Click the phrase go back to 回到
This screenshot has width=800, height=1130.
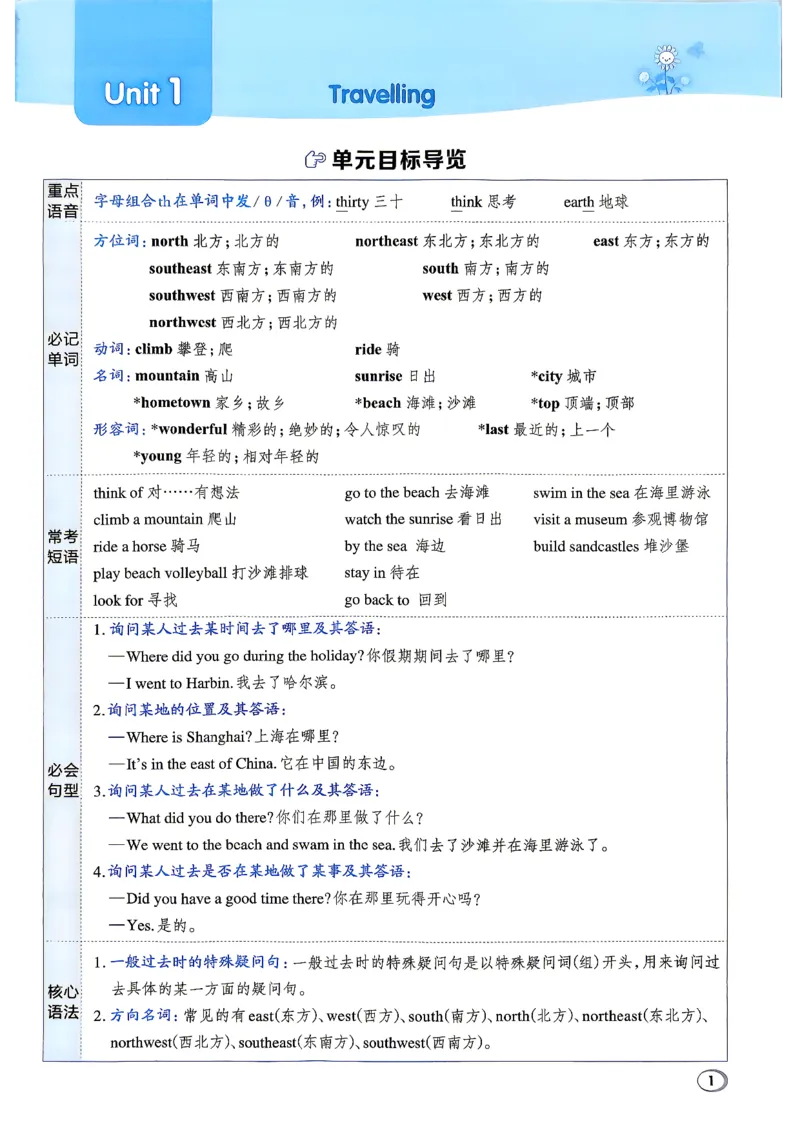click(x=396, y=600)
